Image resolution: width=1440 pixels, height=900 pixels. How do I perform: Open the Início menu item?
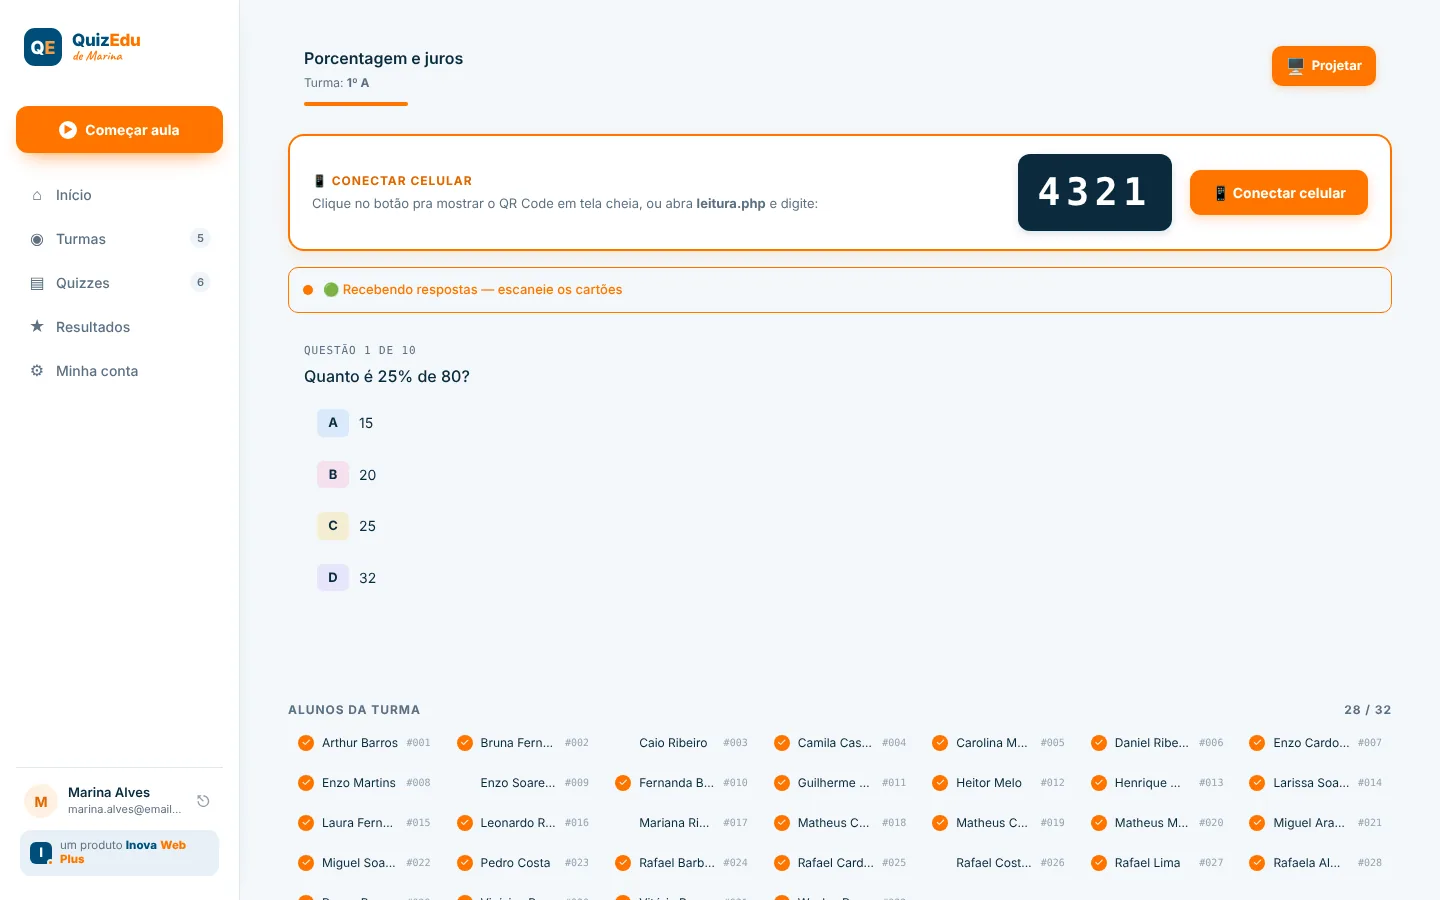point(119,195)
